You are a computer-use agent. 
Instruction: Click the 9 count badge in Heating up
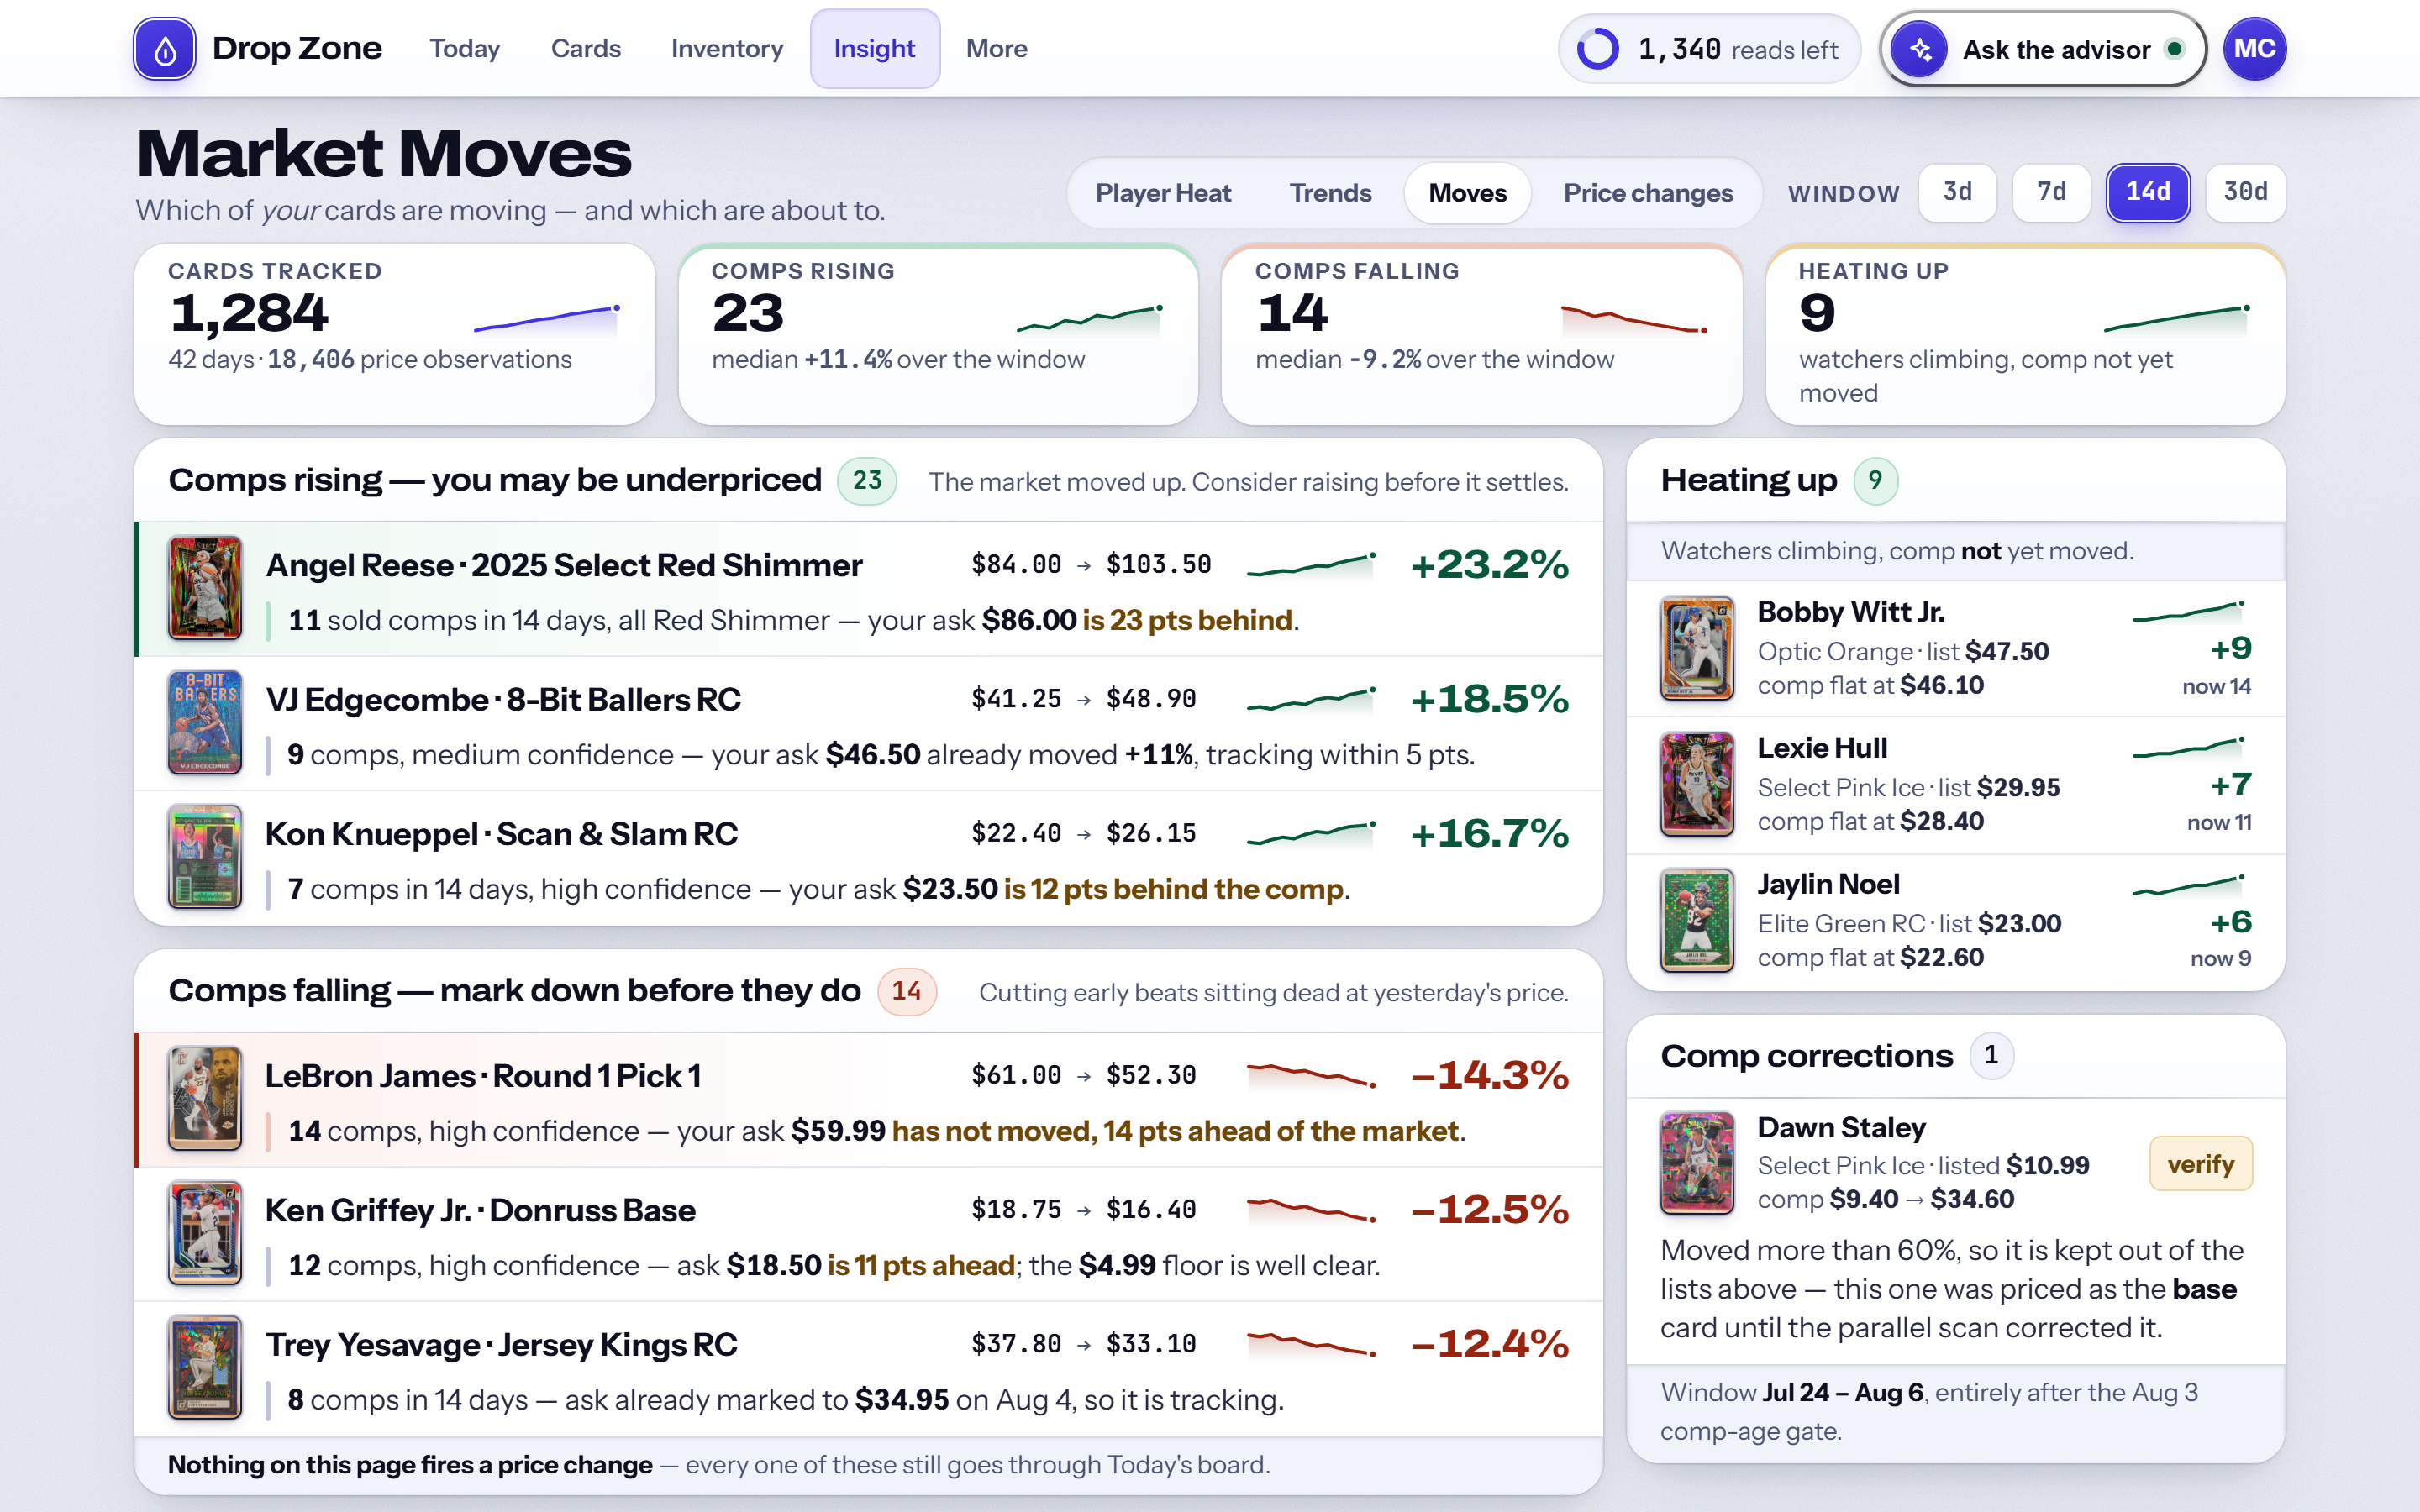(x=1875, y=481)
